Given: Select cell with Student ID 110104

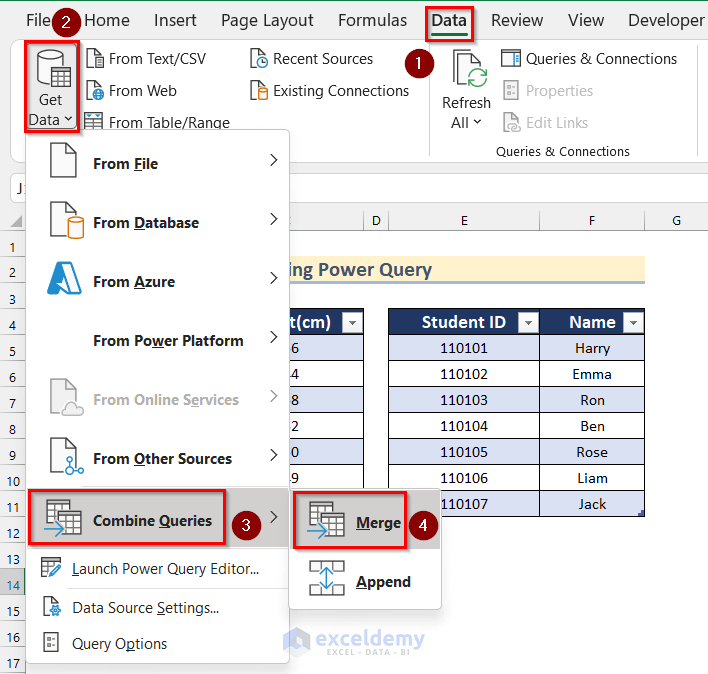Looking at the screenshot, I should (464, 426).
